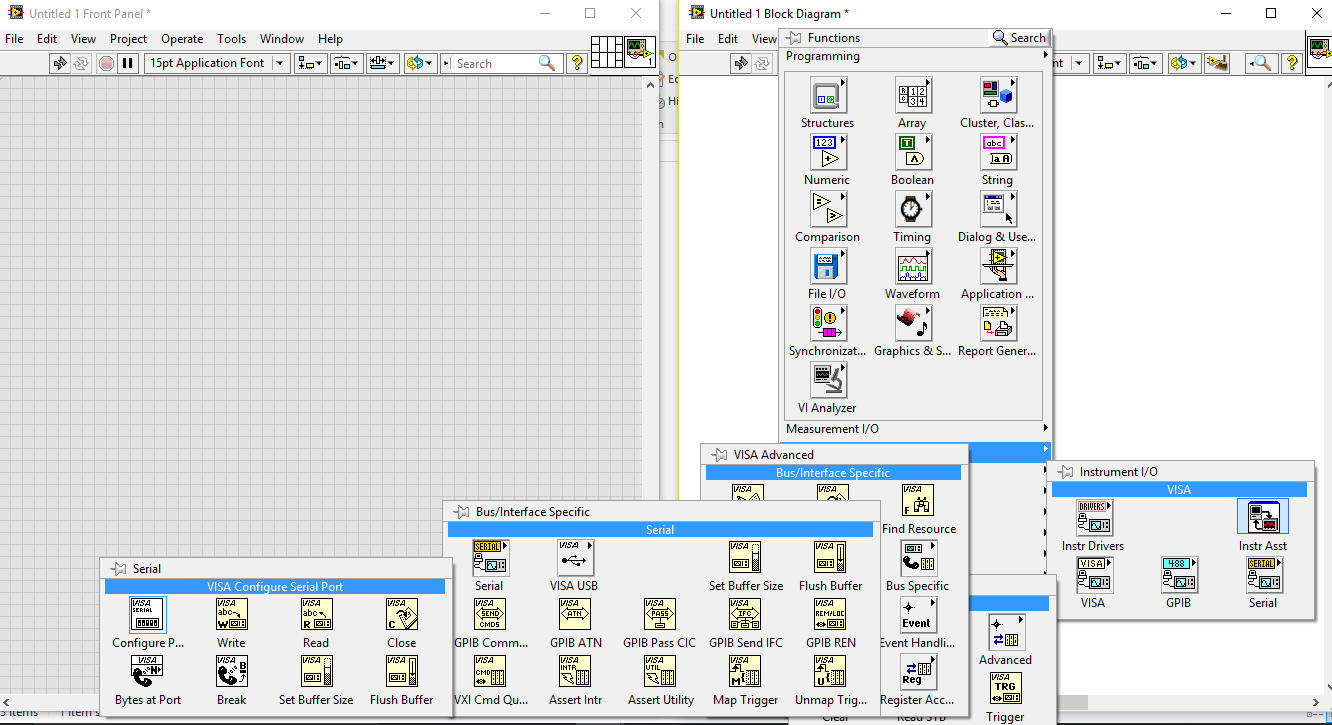Toggle Run Continuously on the Front Panel toolbar
This screenshot has height=725, width=1332.
[82, 63]
